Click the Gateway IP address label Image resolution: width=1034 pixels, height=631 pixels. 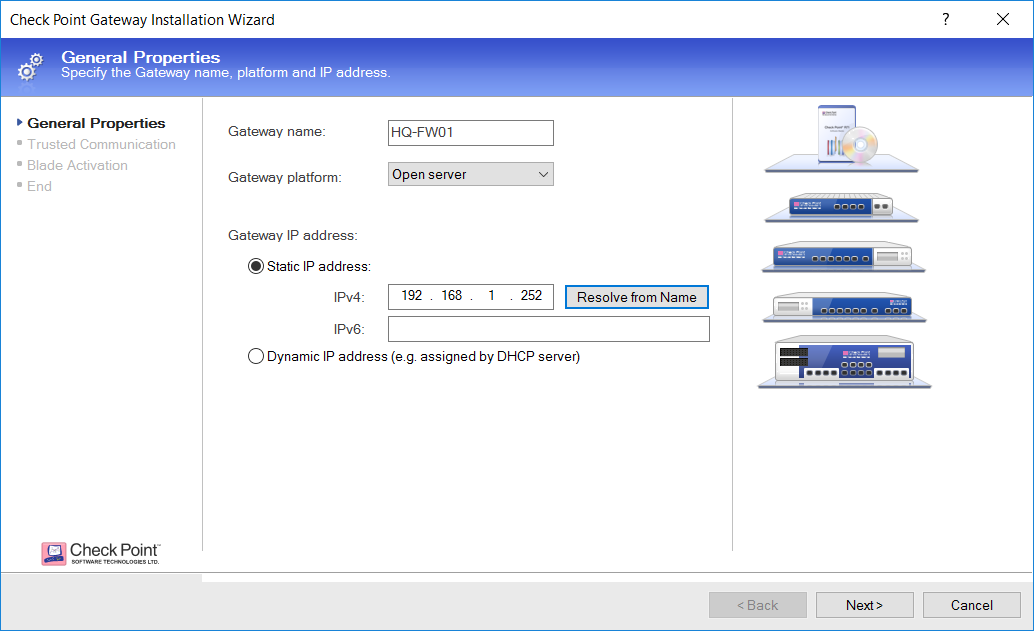coord(293,235)
